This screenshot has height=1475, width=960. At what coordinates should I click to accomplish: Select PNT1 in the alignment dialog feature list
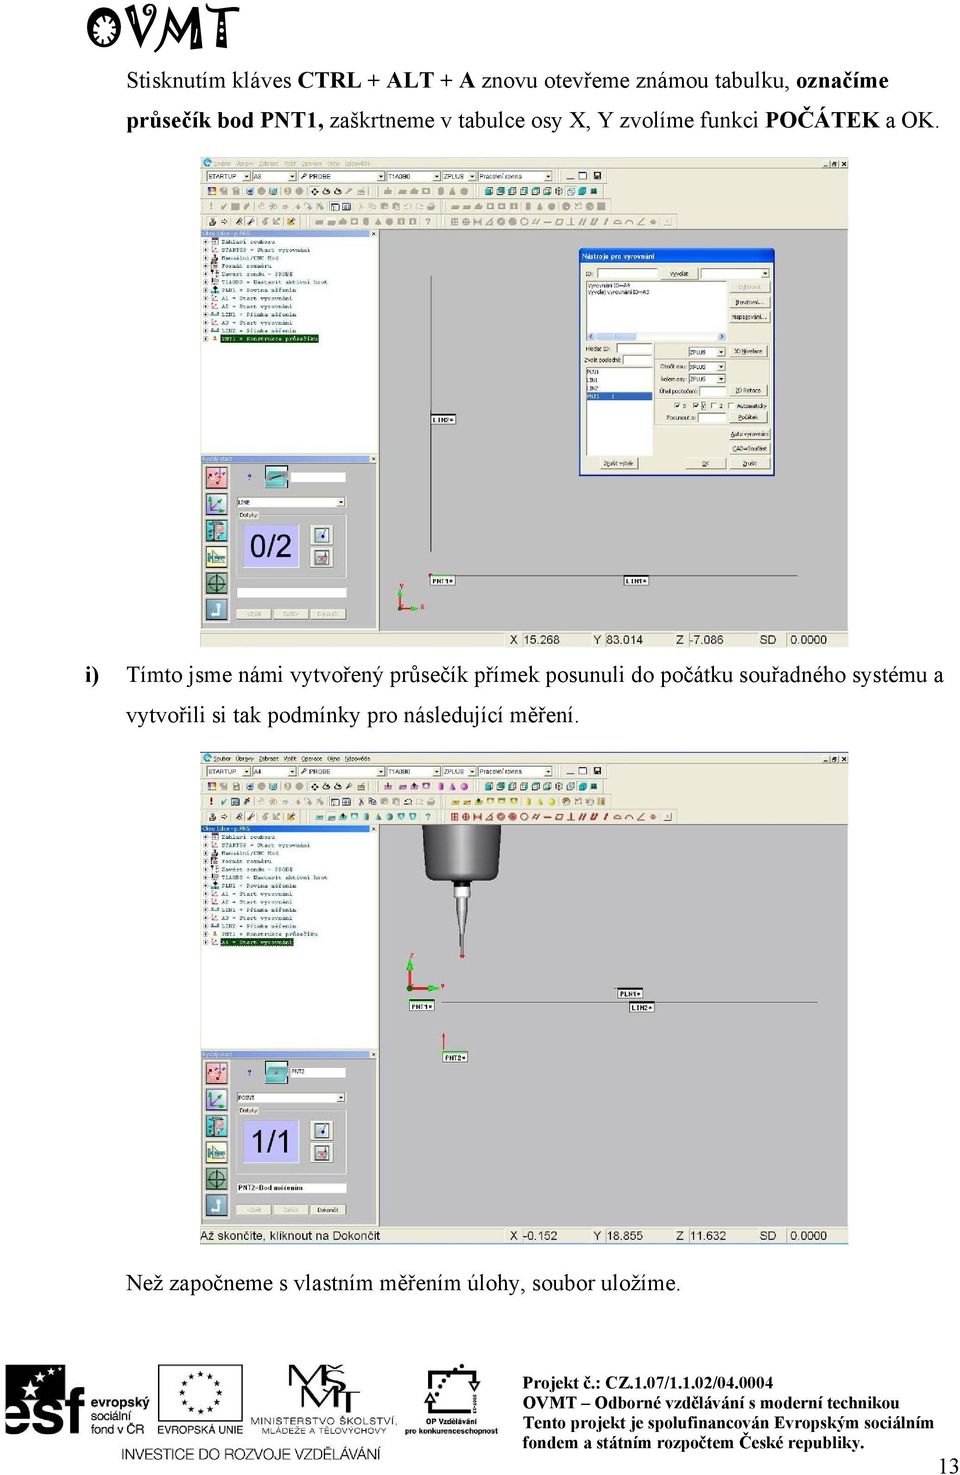click(x=619, y=396)
